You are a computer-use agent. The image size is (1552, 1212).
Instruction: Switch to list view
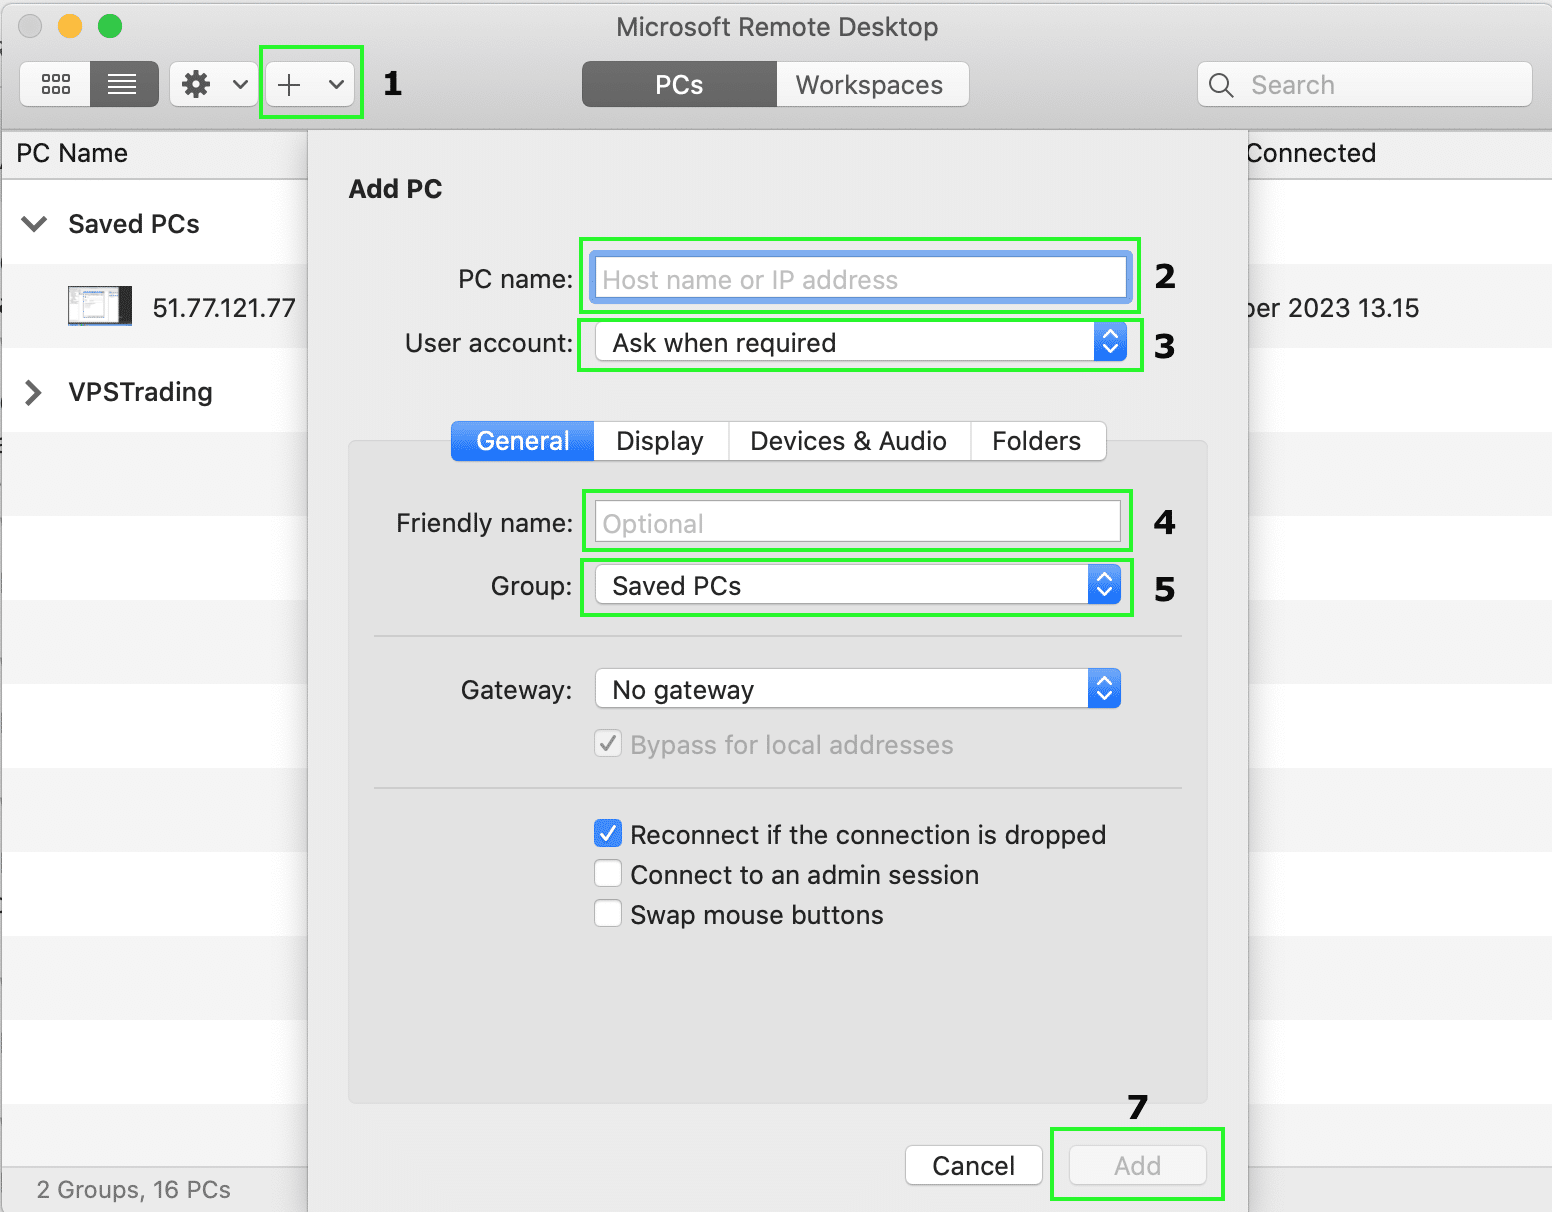coord(124,84)
